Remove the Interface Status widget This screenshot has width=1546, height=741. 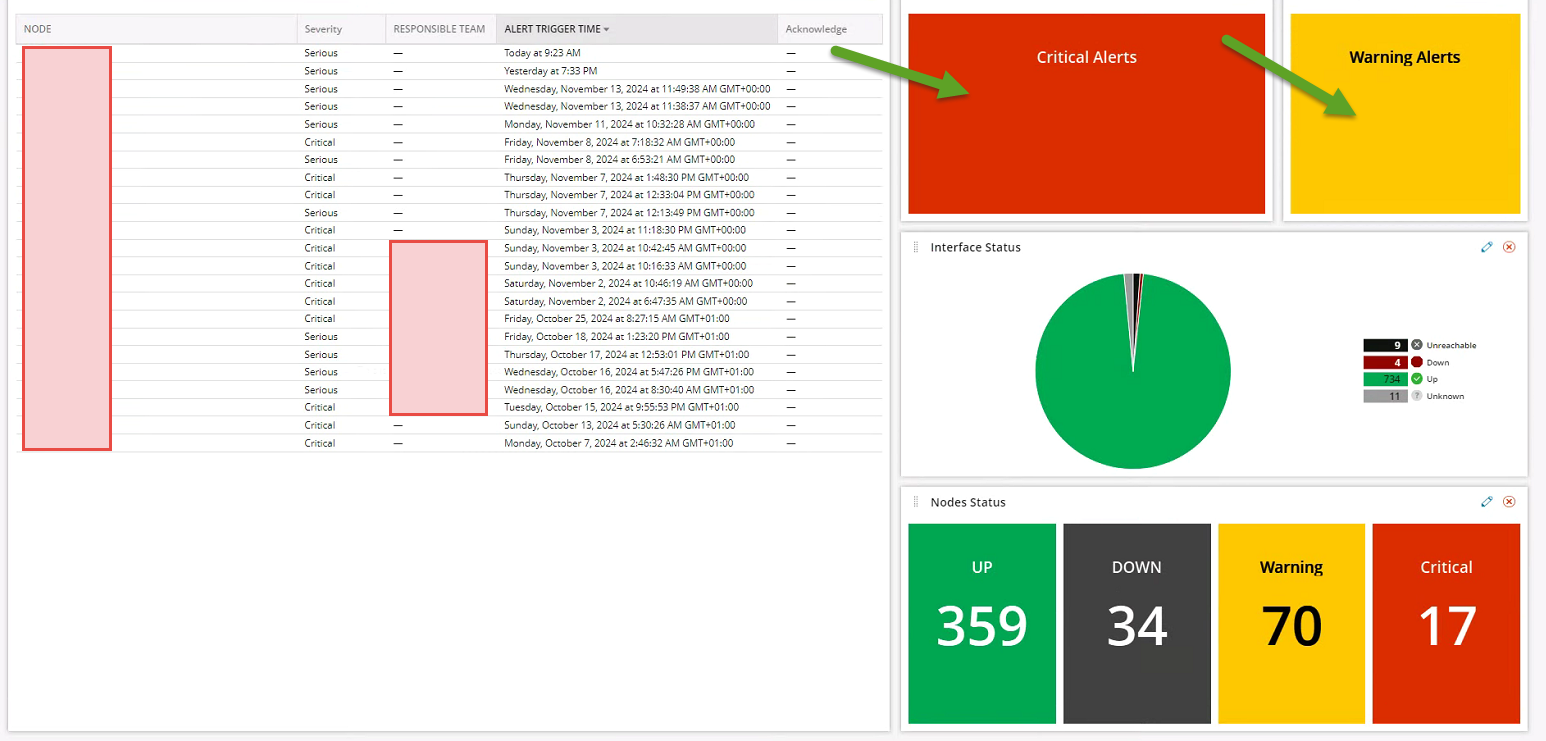tap(1509, 247)
